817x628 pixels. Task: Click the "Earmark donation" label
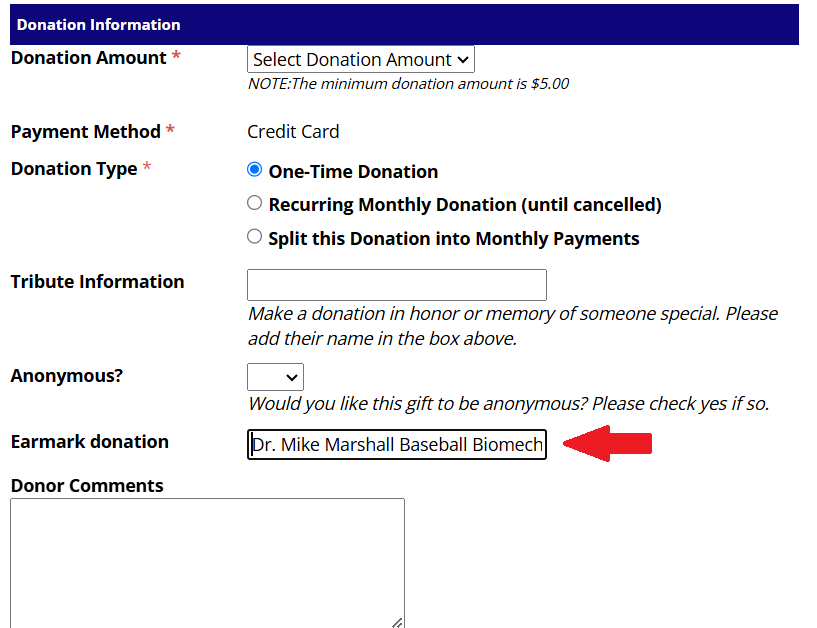point(89,442)
